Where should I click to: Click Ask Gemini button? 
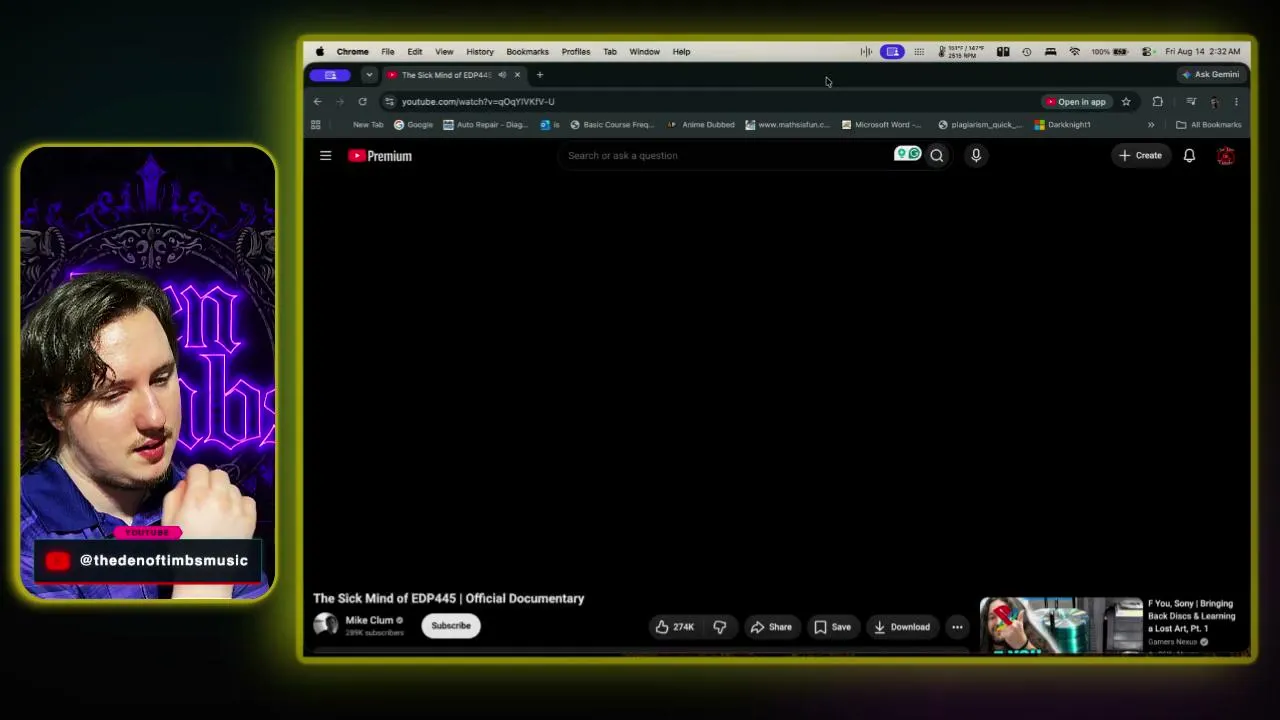point(1210,75)
